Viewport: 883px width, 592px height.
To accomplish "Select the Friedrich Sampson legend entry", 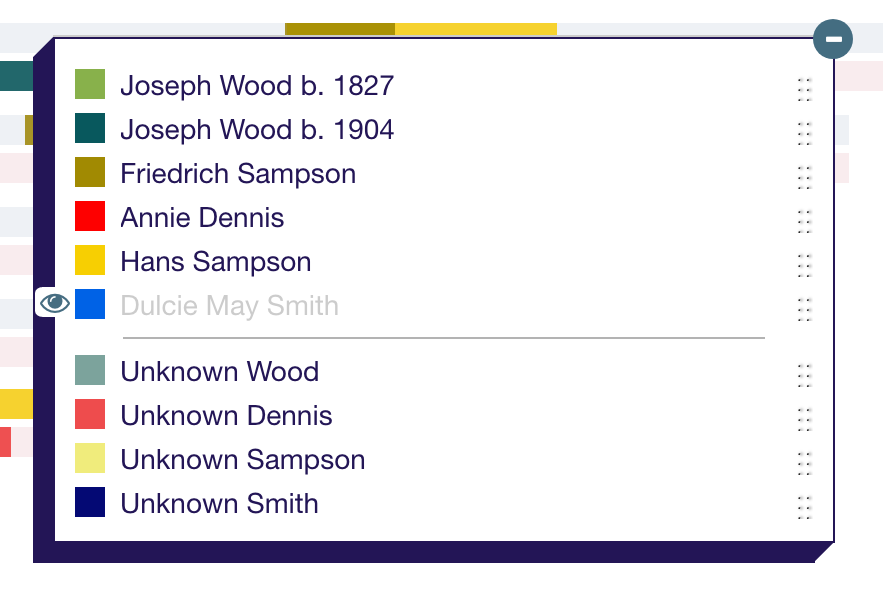I will point(238,174).
